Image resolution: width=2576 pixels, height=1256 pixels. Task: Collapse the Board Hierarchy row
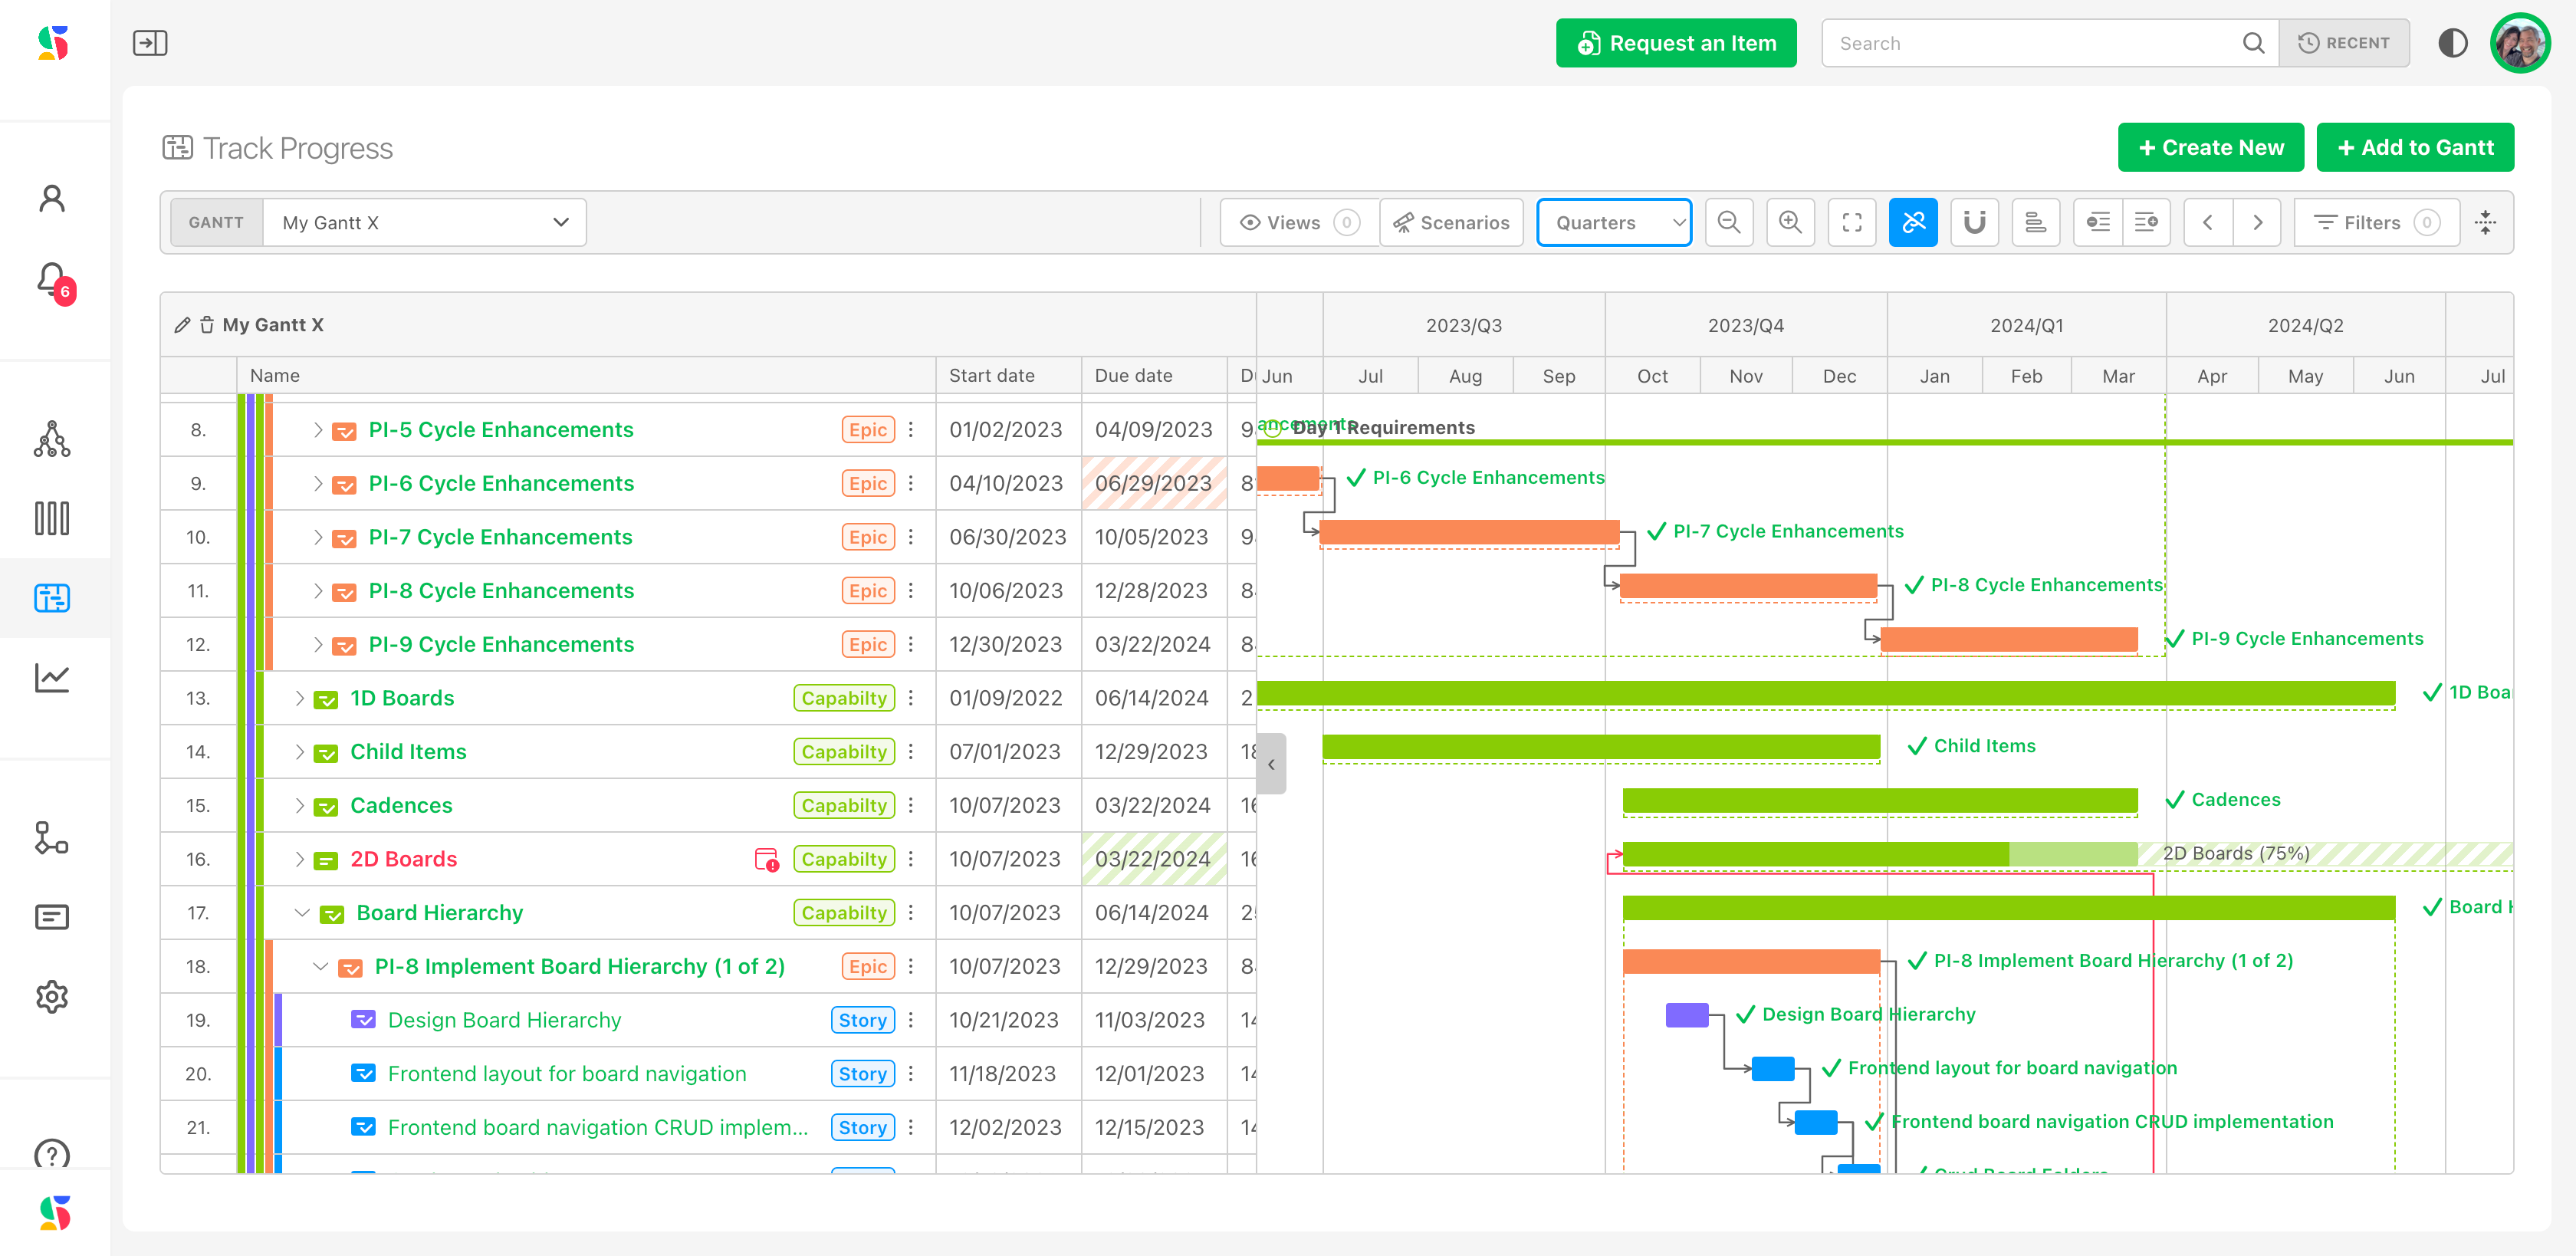point(302,912)
